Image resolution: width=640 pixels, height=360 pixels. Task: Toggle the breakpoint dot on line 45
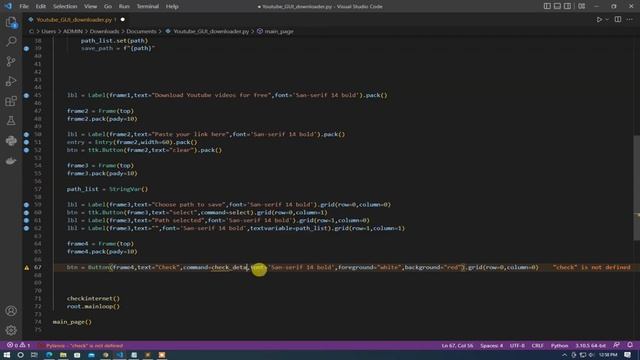click(27, 96)
